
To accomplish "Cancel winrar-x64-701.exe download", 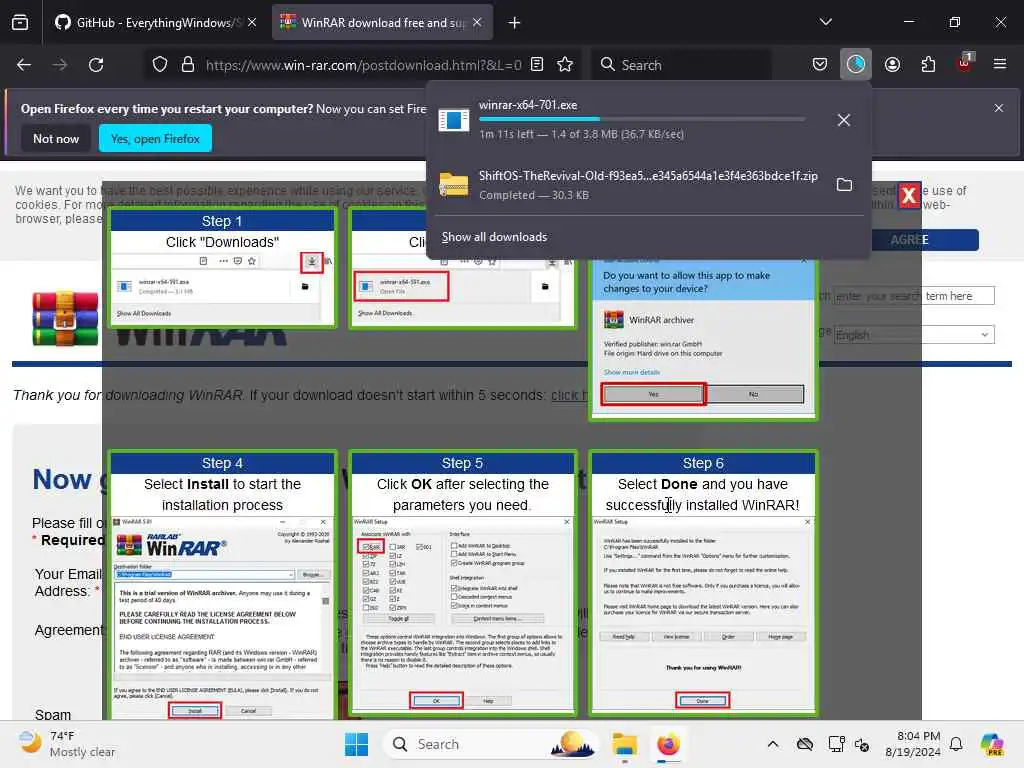I will [844, 120].
